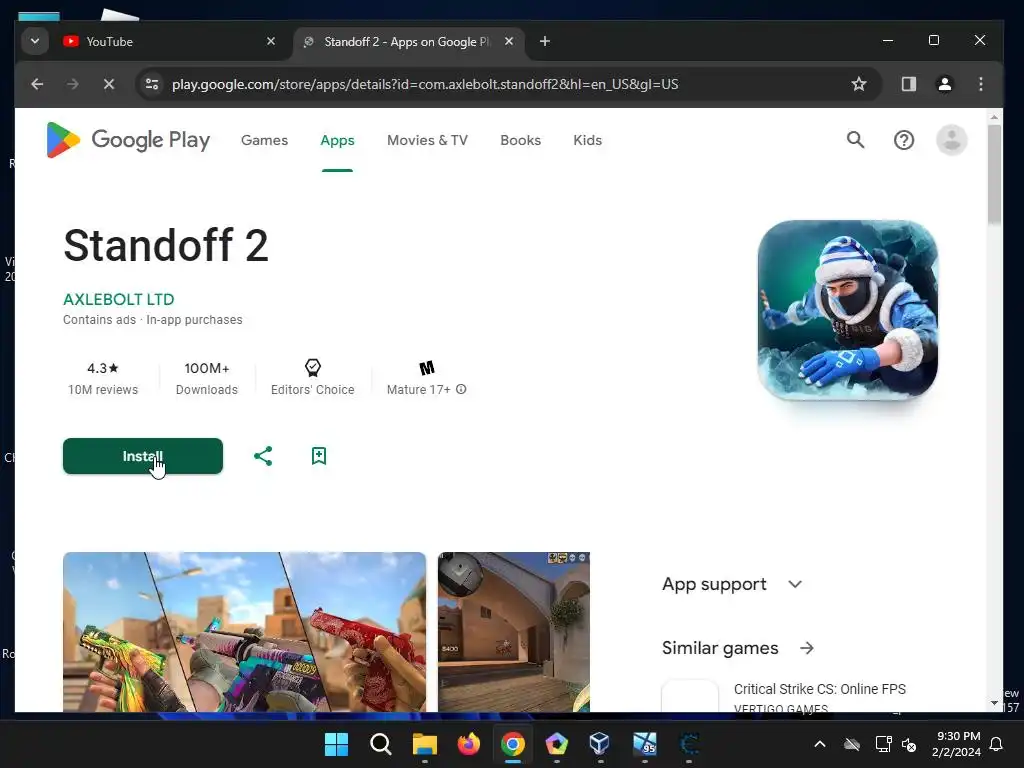
Task: Click the Mature 17+ info icon
Action: pos(461,389)
